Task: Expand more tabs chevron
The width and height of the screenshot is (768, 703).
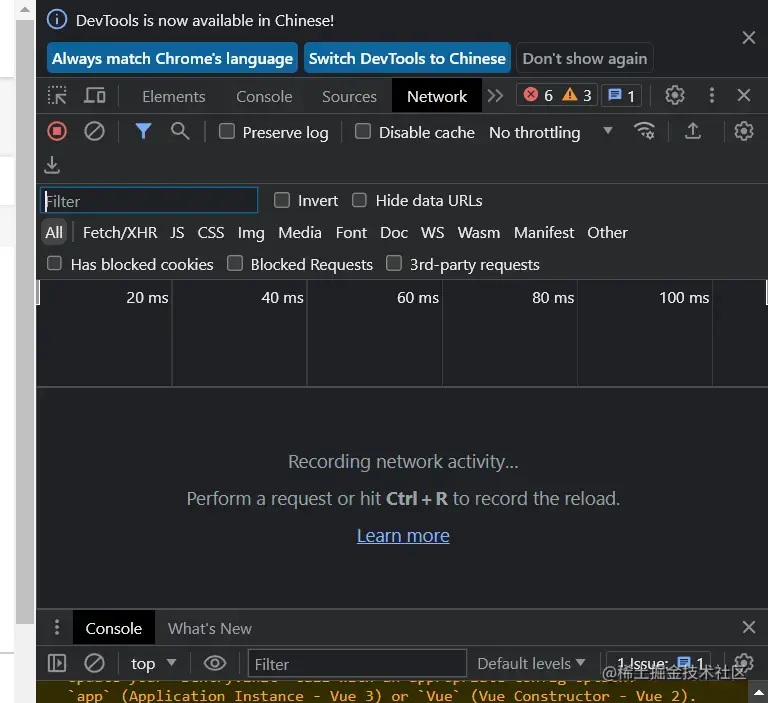Action: tap(495, 96)
